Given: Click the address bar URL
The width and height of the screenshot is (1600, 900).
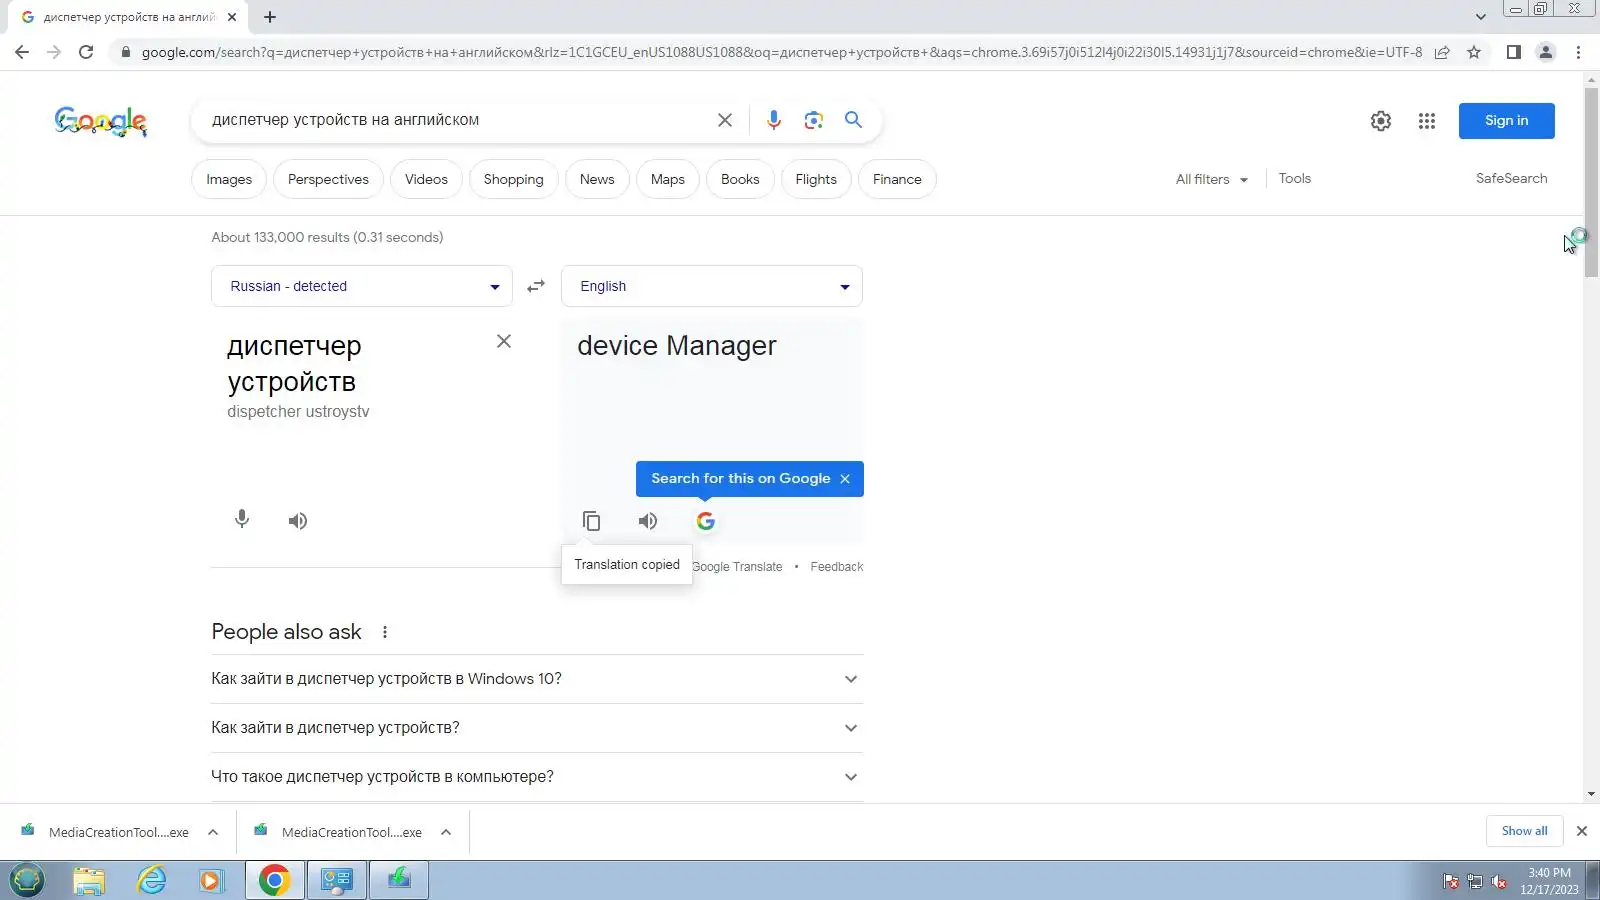Looking at the screenshot, I should point(781,52).
